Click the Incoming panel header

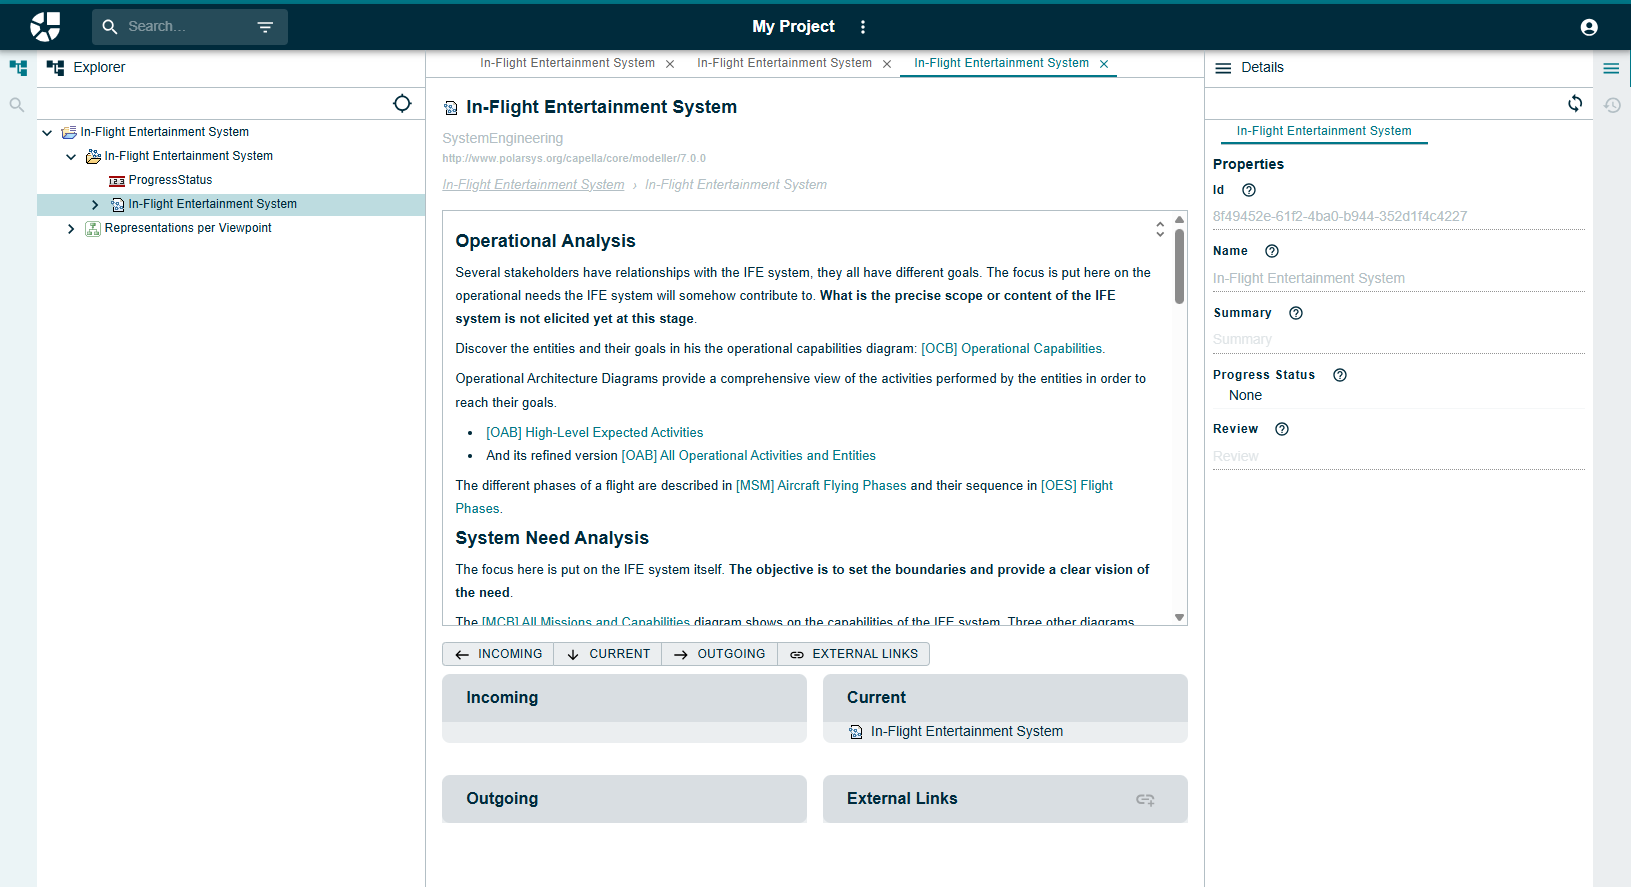pos(624,698)
